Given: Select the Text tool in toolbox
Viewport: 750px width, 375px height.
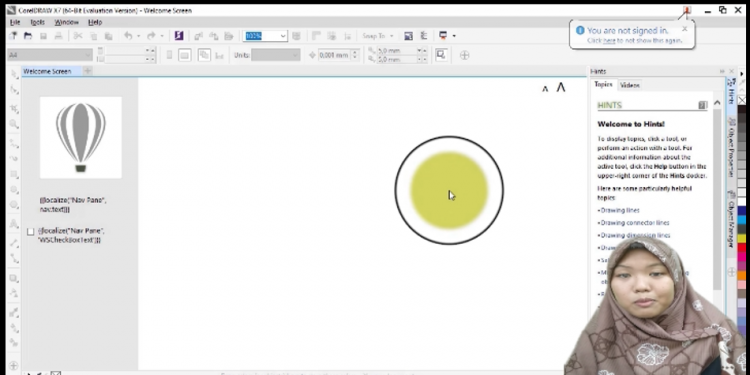Looking at the screenshot, I should [x=14, y=224].
